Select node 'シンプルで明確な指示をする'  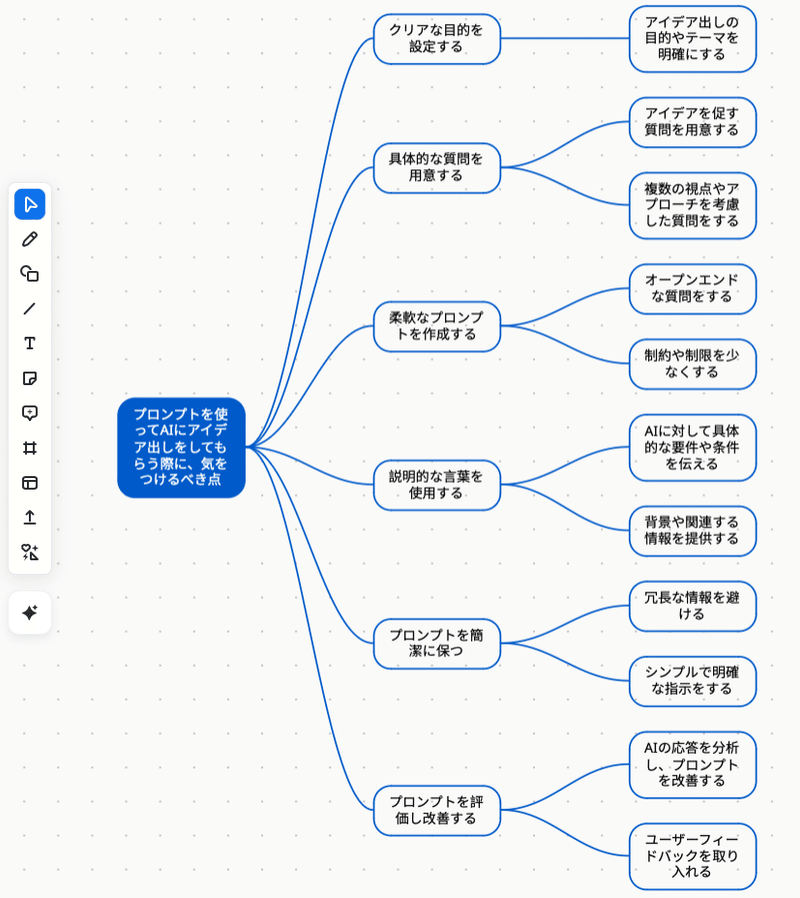click(692, 681)
